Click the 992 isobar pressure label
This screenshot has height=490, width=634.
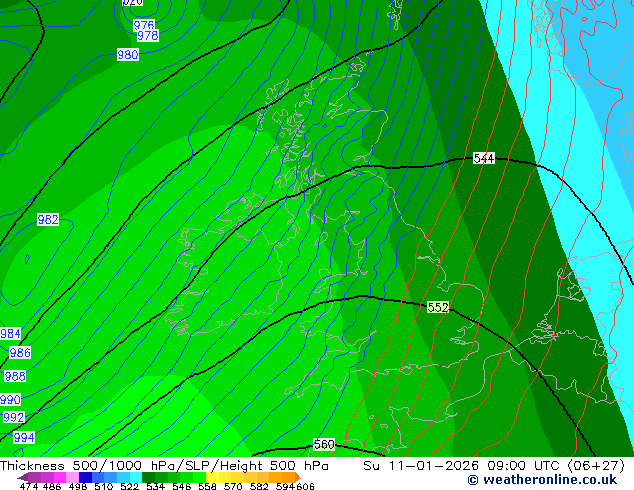(x=14, y=417)
